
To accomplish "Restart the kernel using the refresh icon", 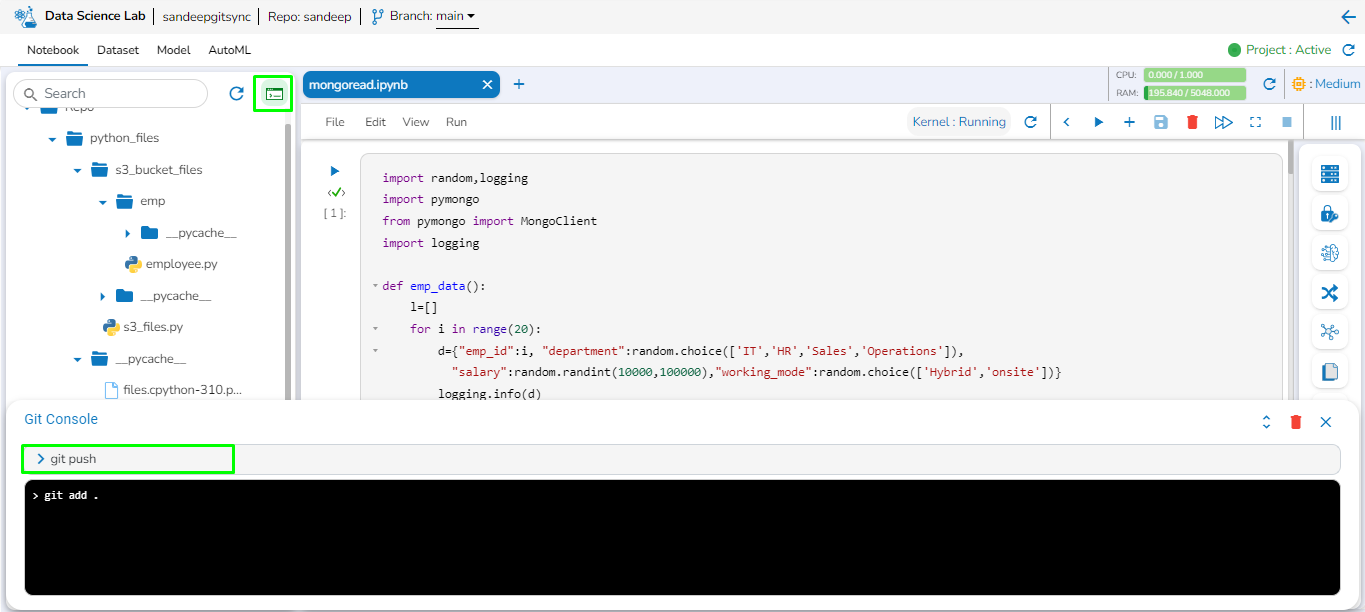I will point(1030,122).
